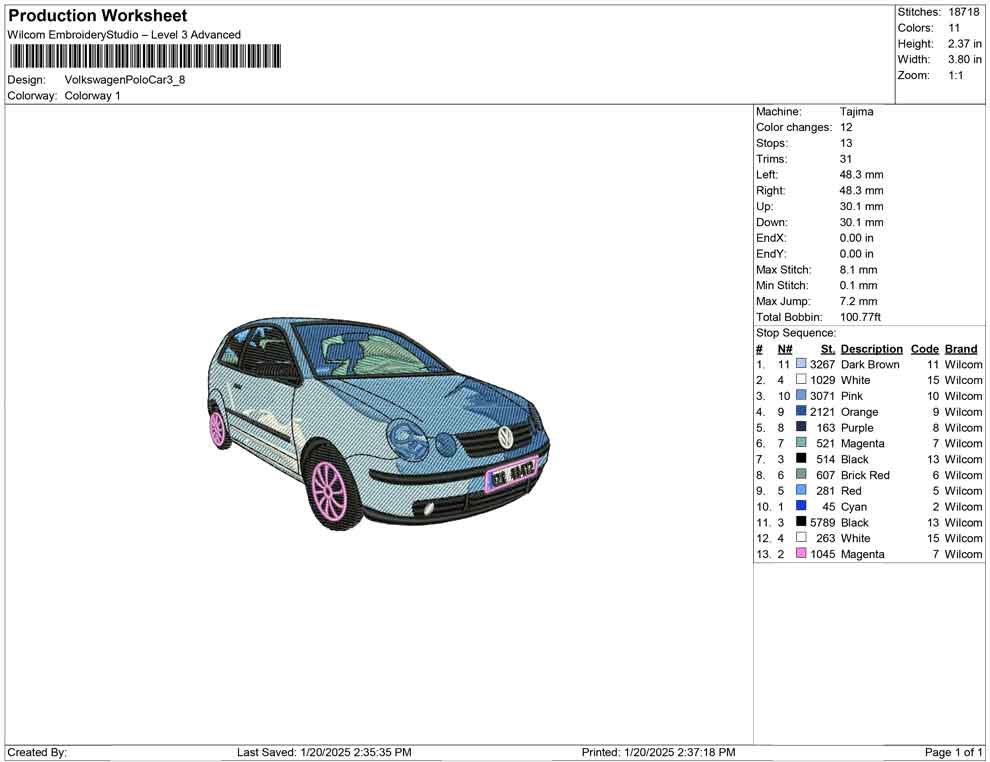Viewport: 990px width, 762px height.
Task: Click the White swatch at stop 12
Action: [800, 538]
